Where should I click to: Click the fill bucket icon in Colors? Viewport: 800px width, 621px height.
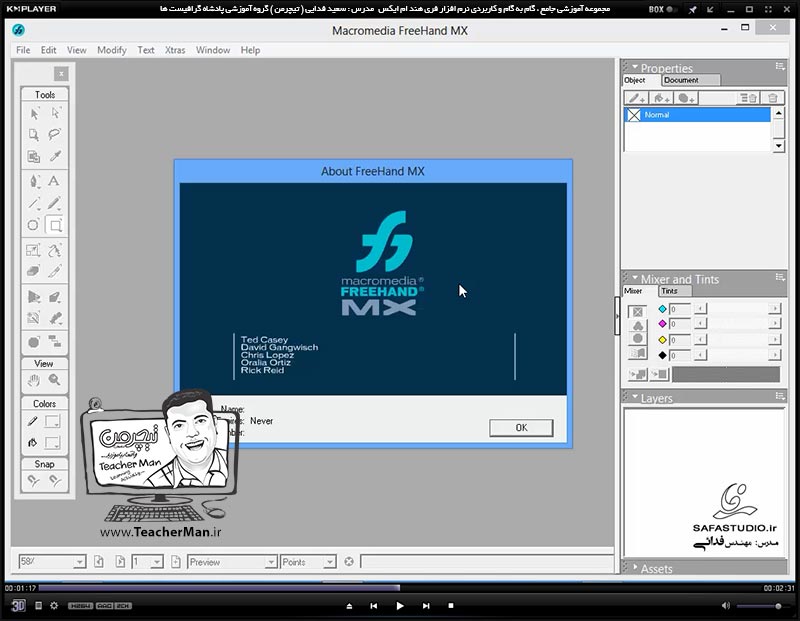[x=33, y=442]
